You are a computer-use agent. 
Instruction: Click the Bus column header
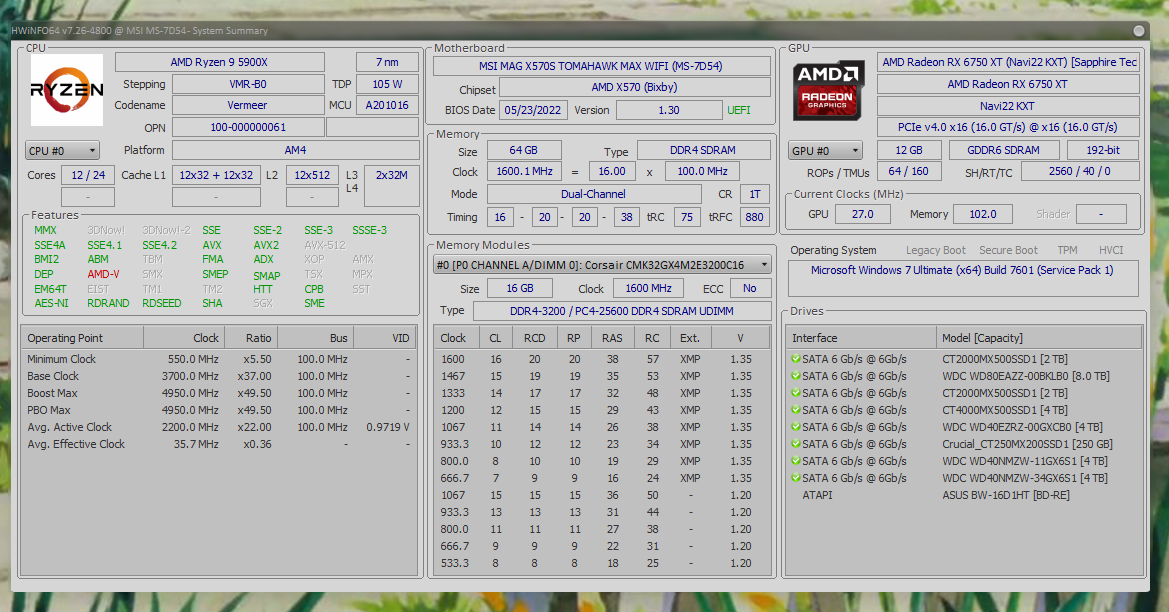pos(315,338)
